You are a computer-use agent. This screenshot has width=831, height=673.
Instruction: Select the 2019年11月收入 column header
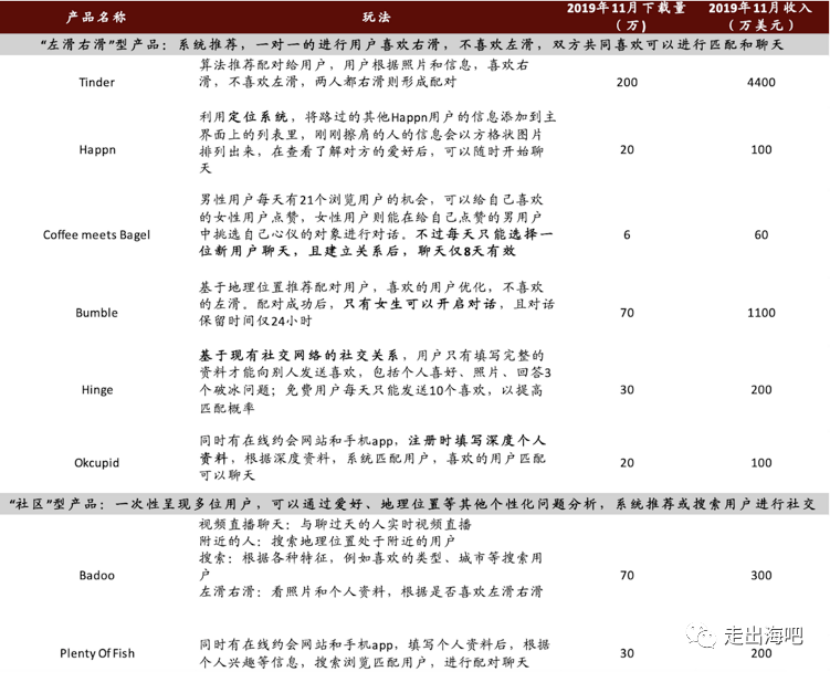[x=761, y=16]
